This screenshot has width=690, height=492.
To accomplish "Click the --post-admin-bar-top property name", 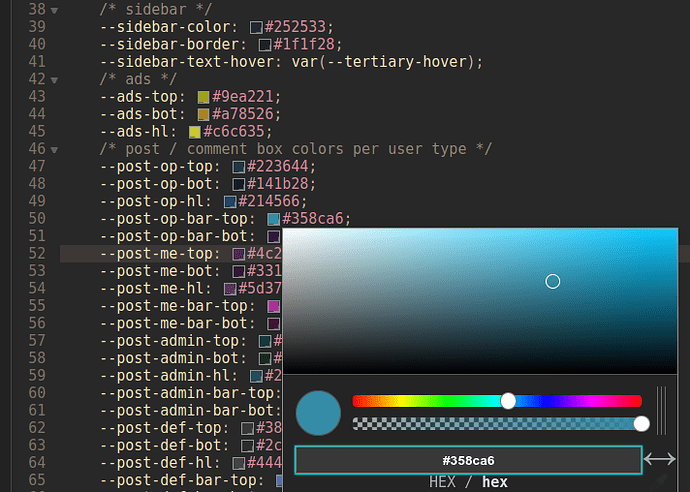I will point(187,393).
